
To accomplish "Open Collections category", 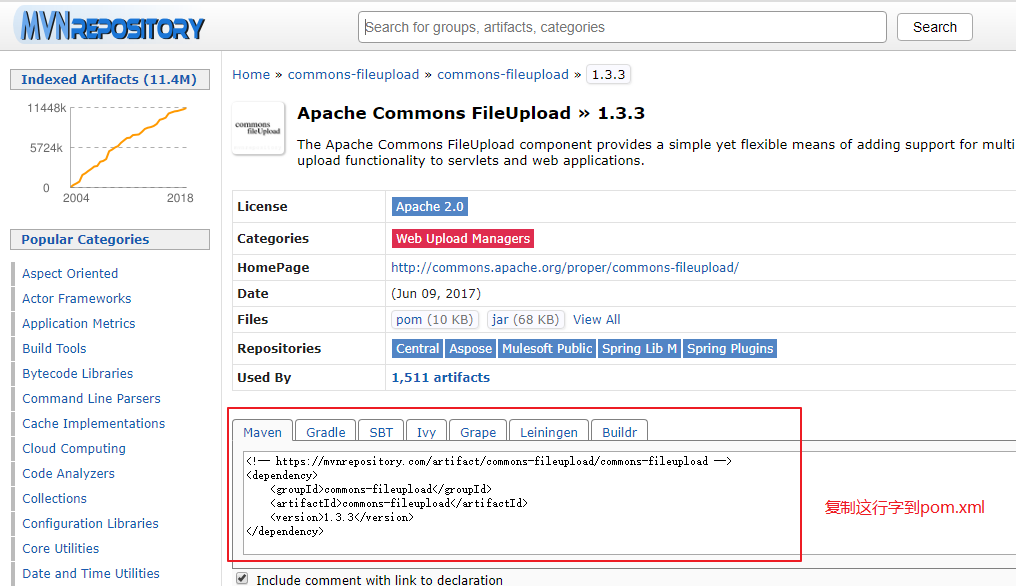I will click(54, 498).
